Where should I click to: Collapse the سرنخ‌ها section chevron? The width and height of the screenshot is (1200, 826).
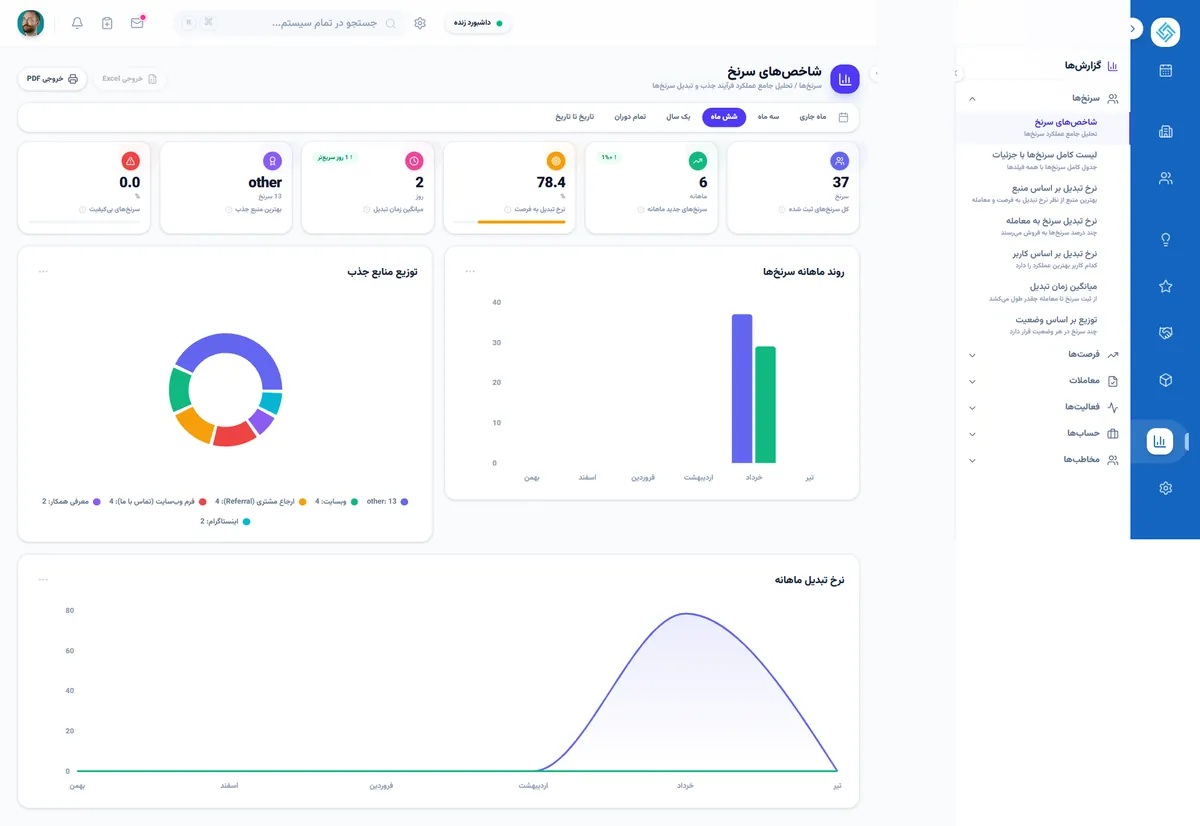972,99
